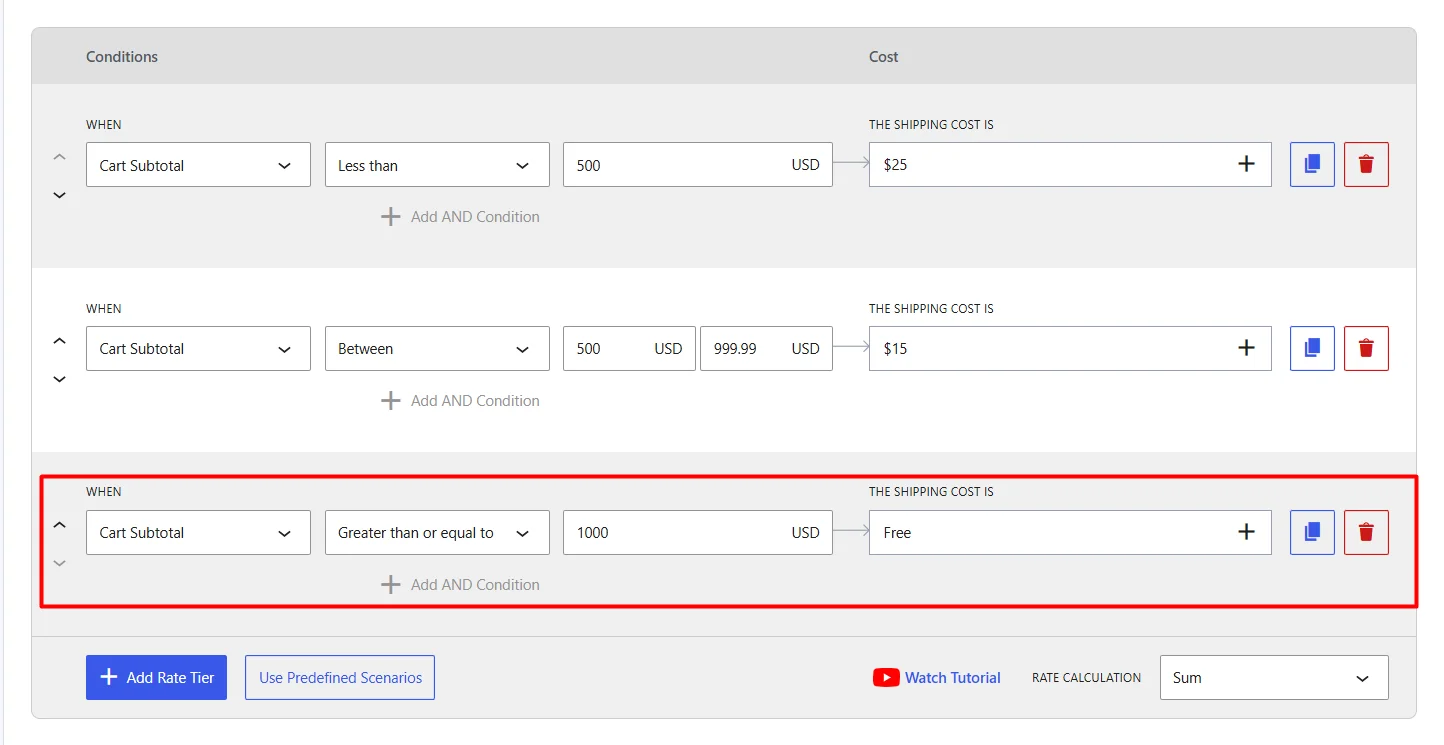
Task: Add AND Condition to the $15 tier
Action: [x=460, y=401]
